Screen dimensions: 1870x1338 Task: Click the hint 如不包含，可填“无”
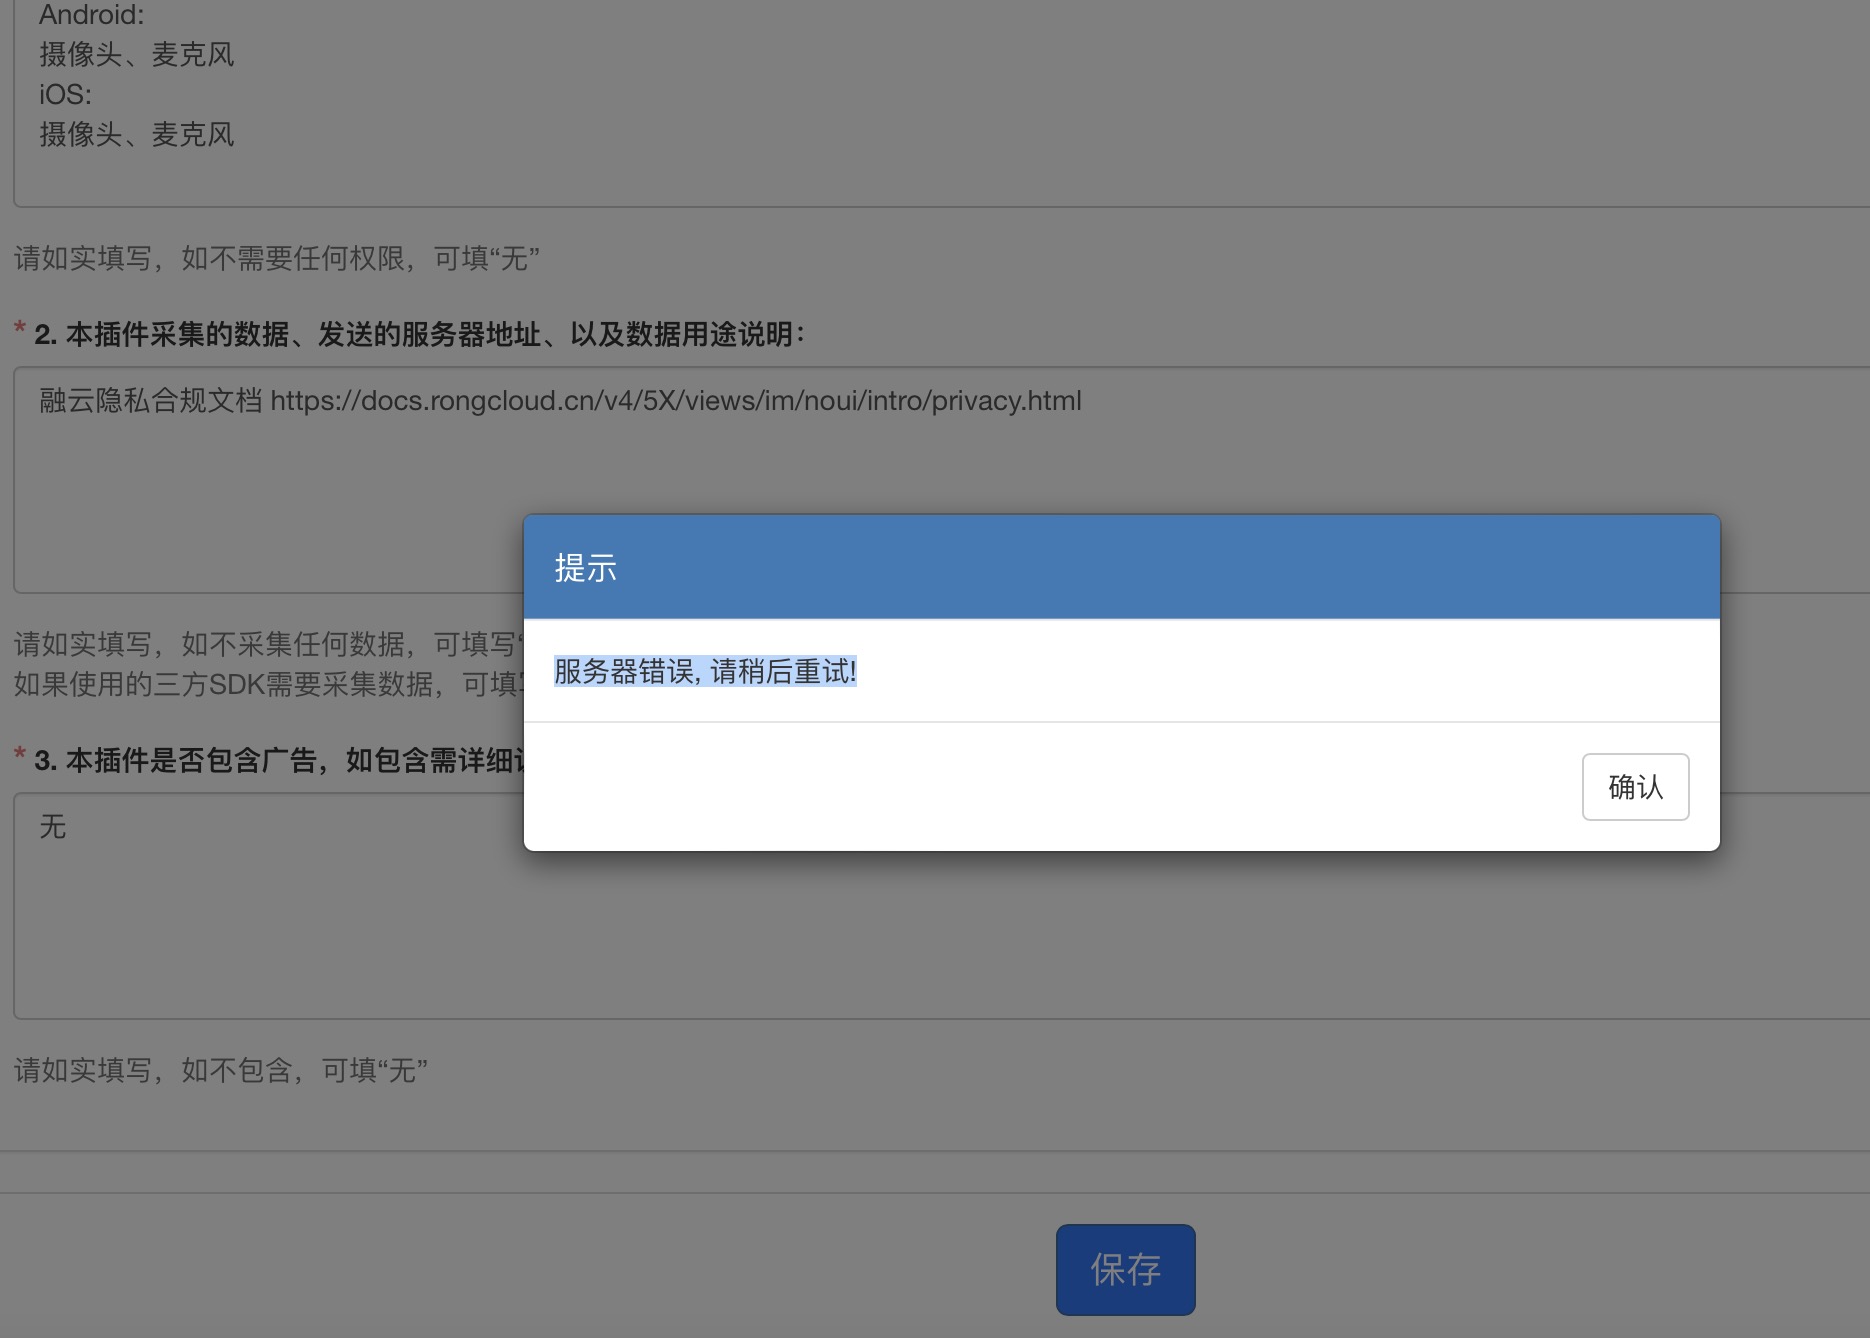click(x=221, y=1071)
